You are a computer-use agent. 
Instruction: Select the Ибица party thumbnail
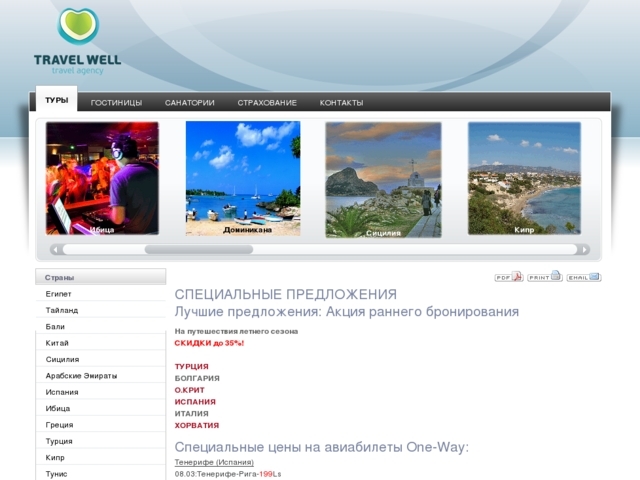[102, 178]
